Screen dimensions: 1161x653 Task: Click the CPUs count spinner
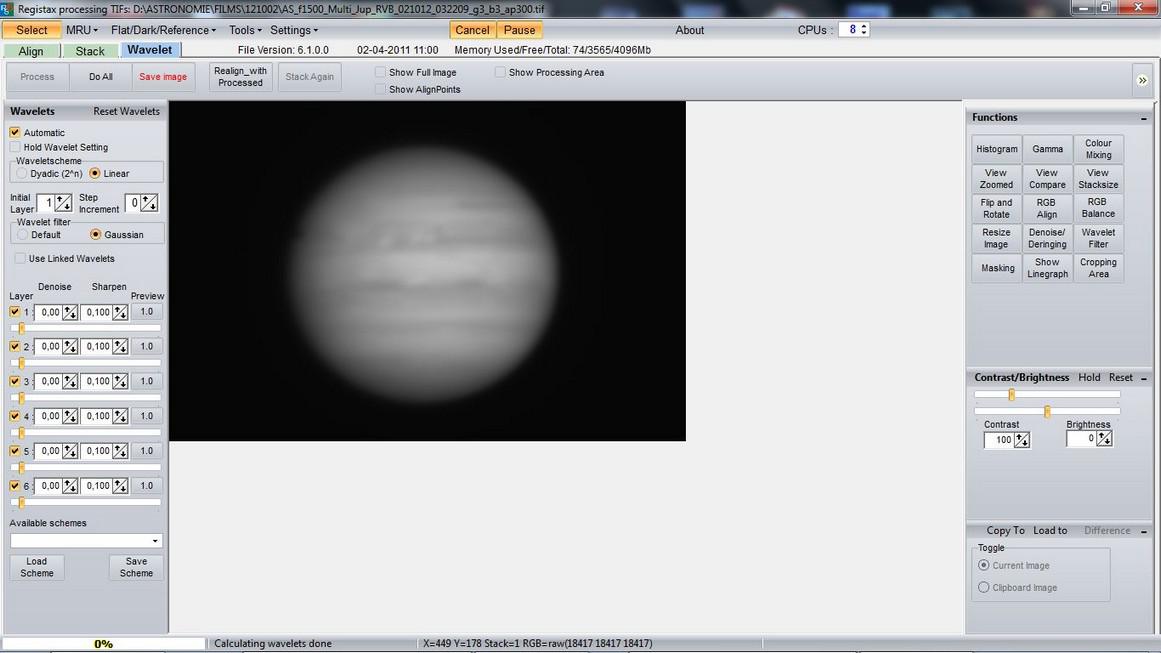click(863, 30)
